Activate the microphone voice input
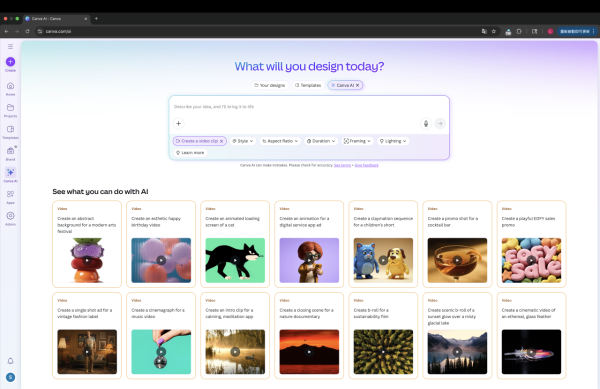This screenshot has width=600, height=389. 426,124
